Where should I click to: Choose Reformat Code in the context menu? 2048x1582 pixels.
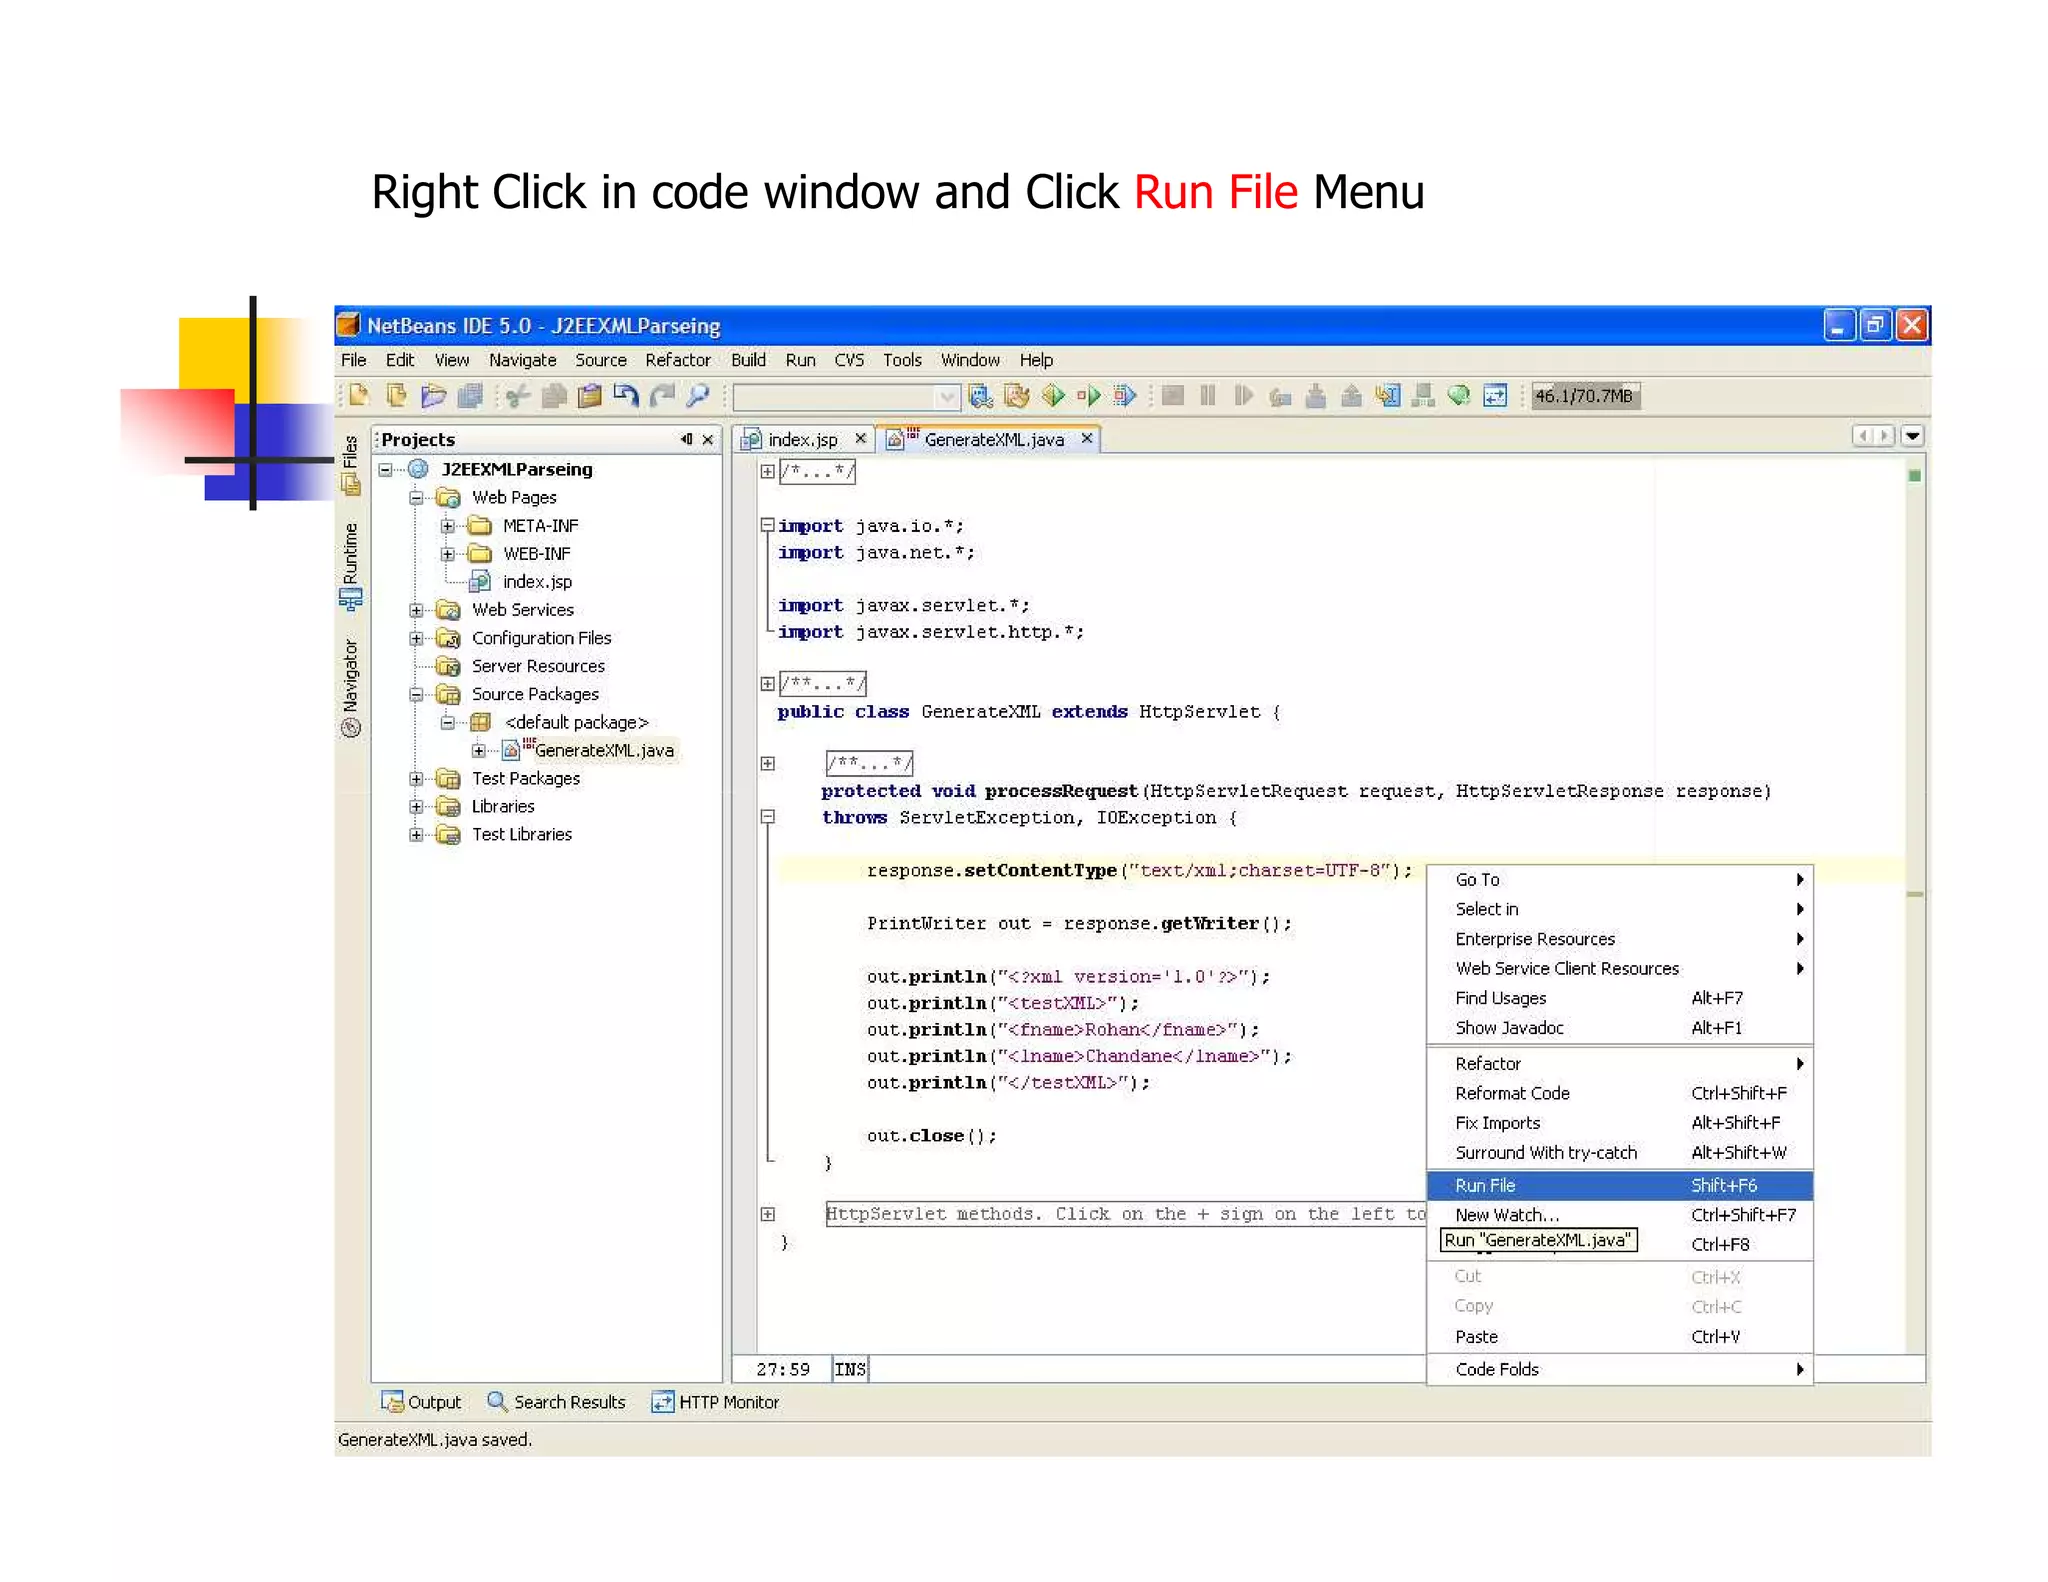(x=1620, y=1093)
